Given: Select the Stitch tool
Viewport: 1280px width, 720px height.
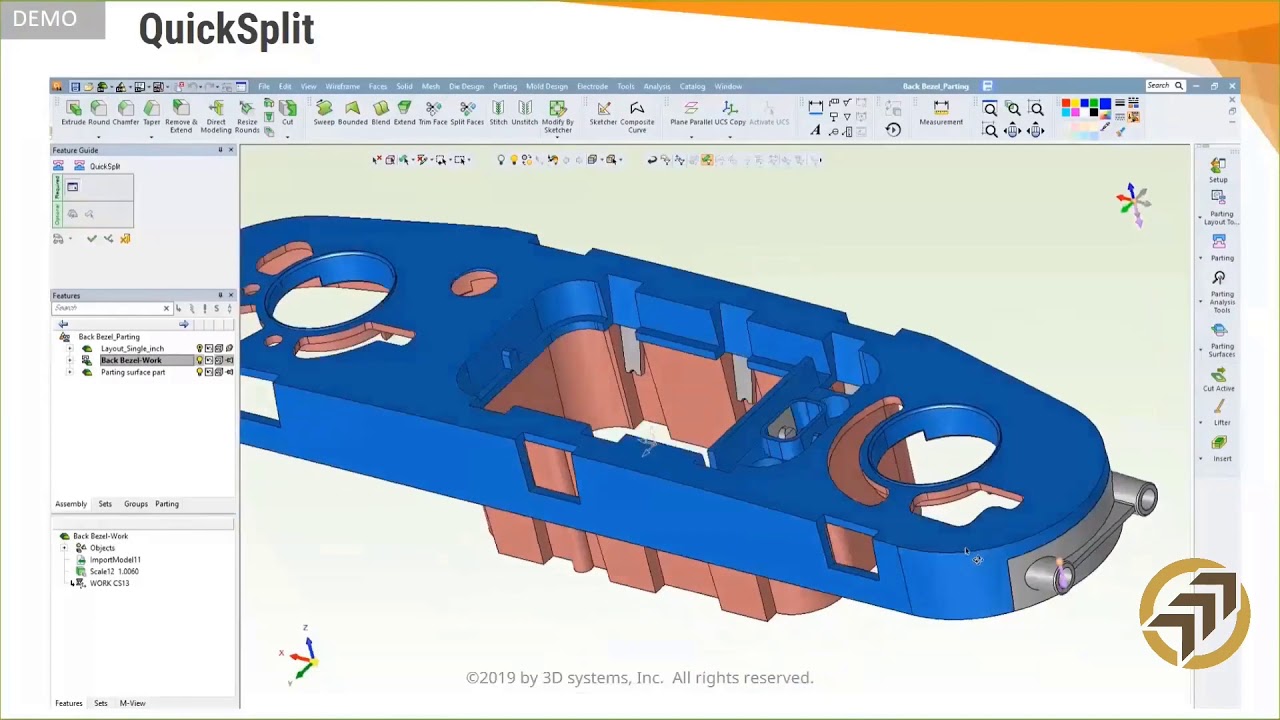Looking at the screenshot, I should 498,113.
